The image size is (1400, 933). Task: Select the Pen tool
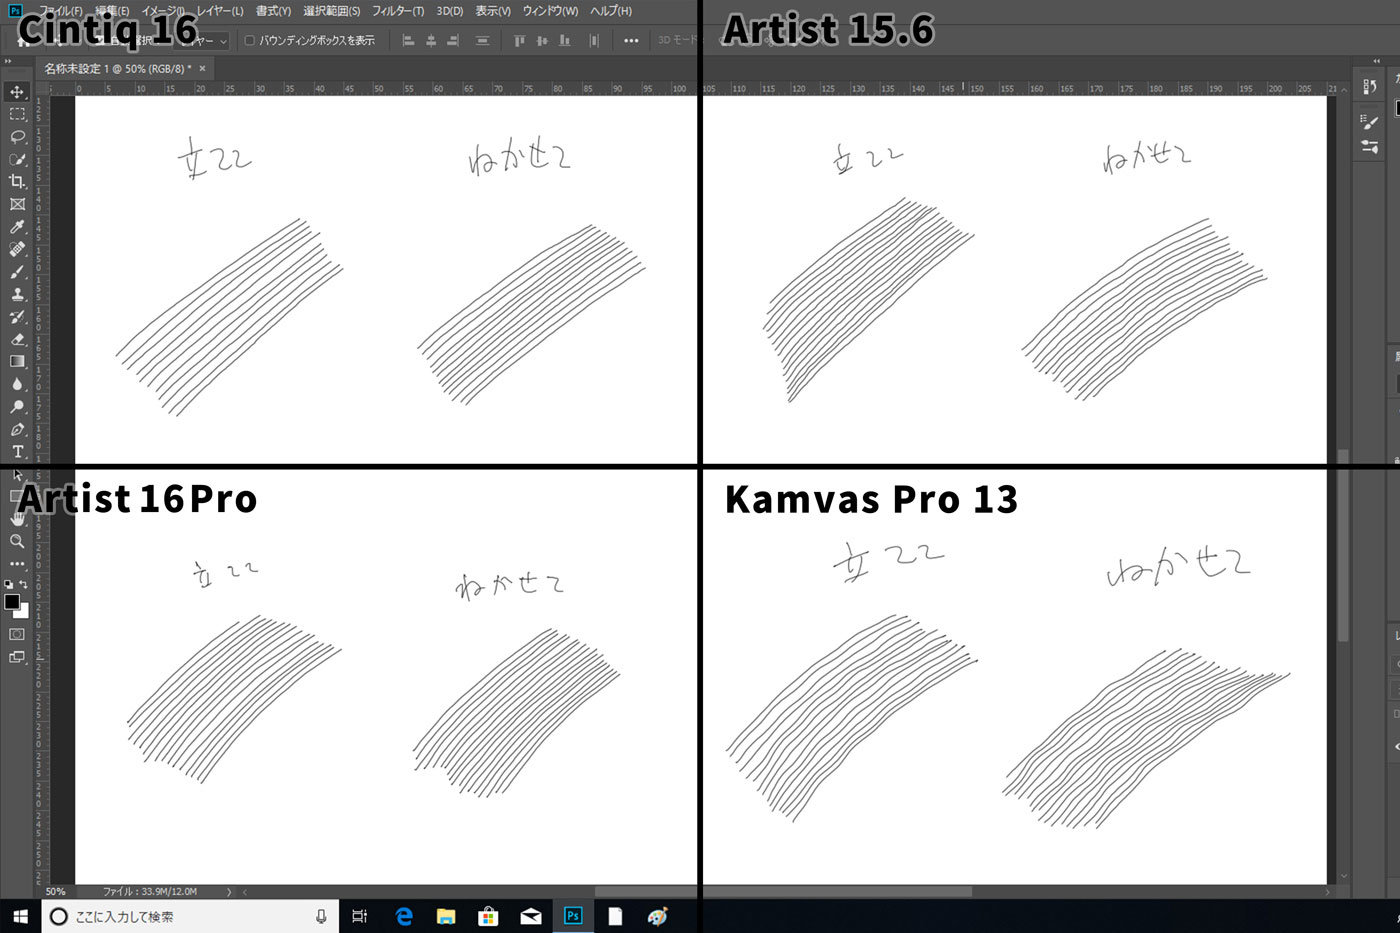click(17, 429)
